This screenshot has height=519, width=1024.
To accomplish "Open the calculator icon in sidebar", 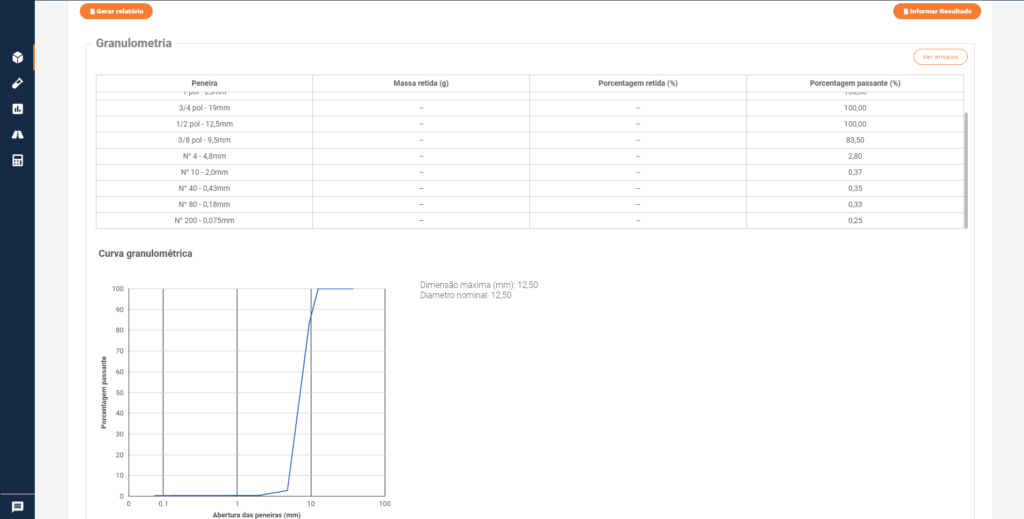I will pos(17,160).
